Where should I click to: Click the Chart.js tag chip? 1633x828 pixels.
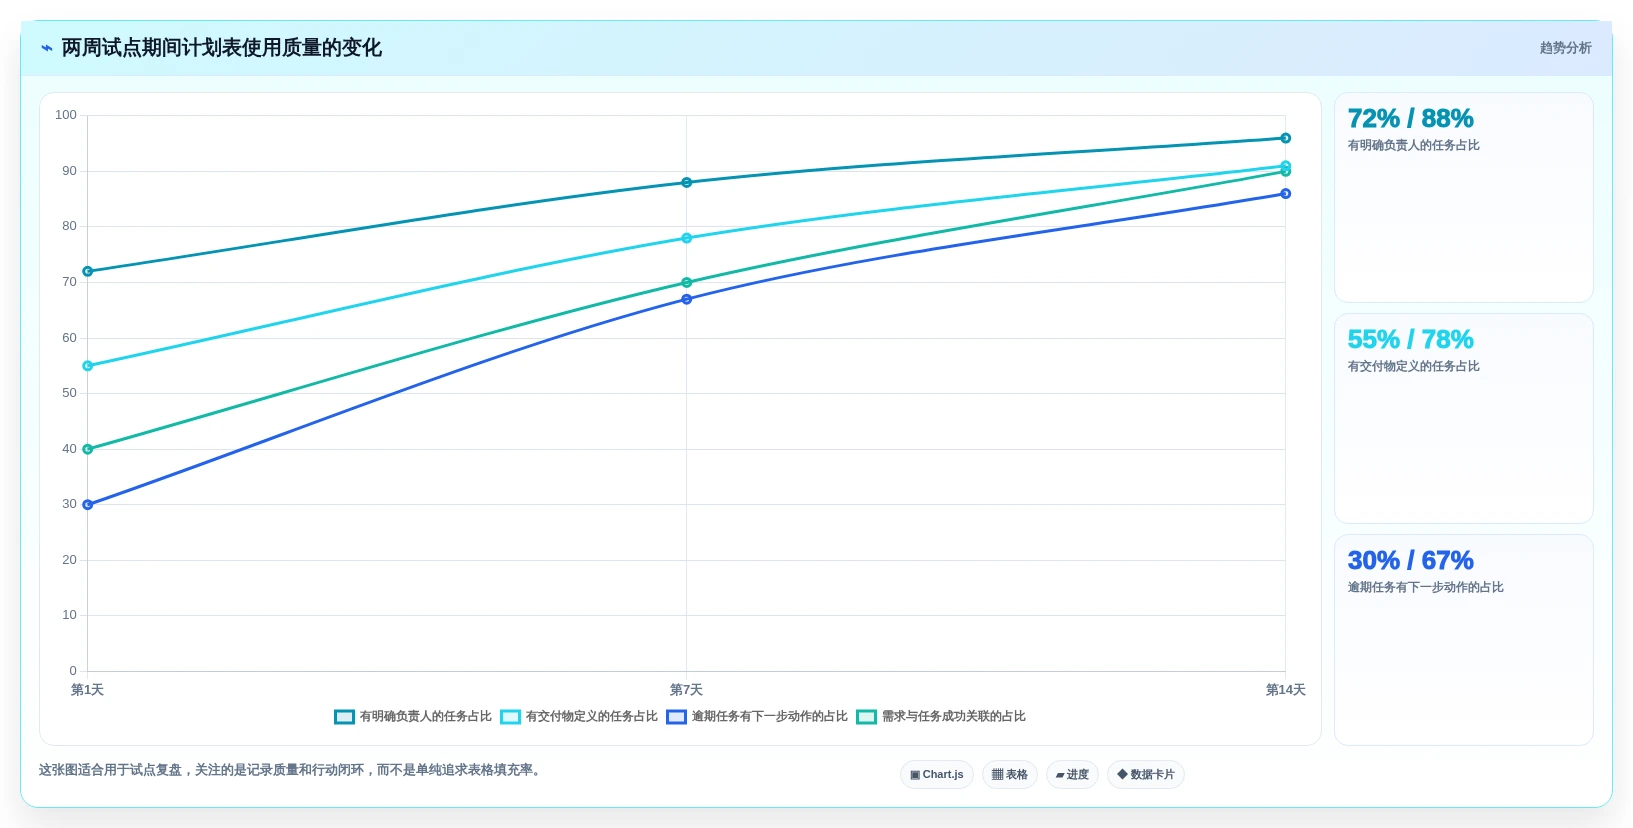[937, 775]
